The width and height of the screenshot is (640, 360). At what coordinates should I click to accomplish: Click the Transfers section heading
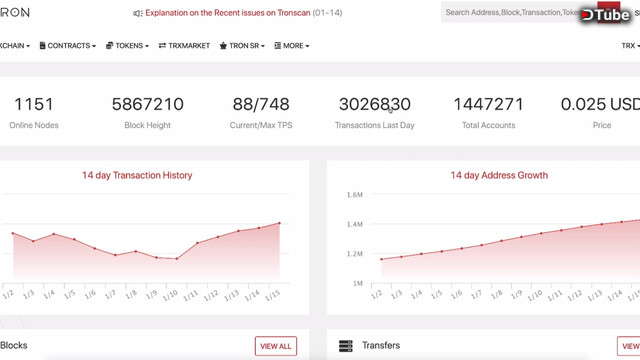click(x=381, y=345)
